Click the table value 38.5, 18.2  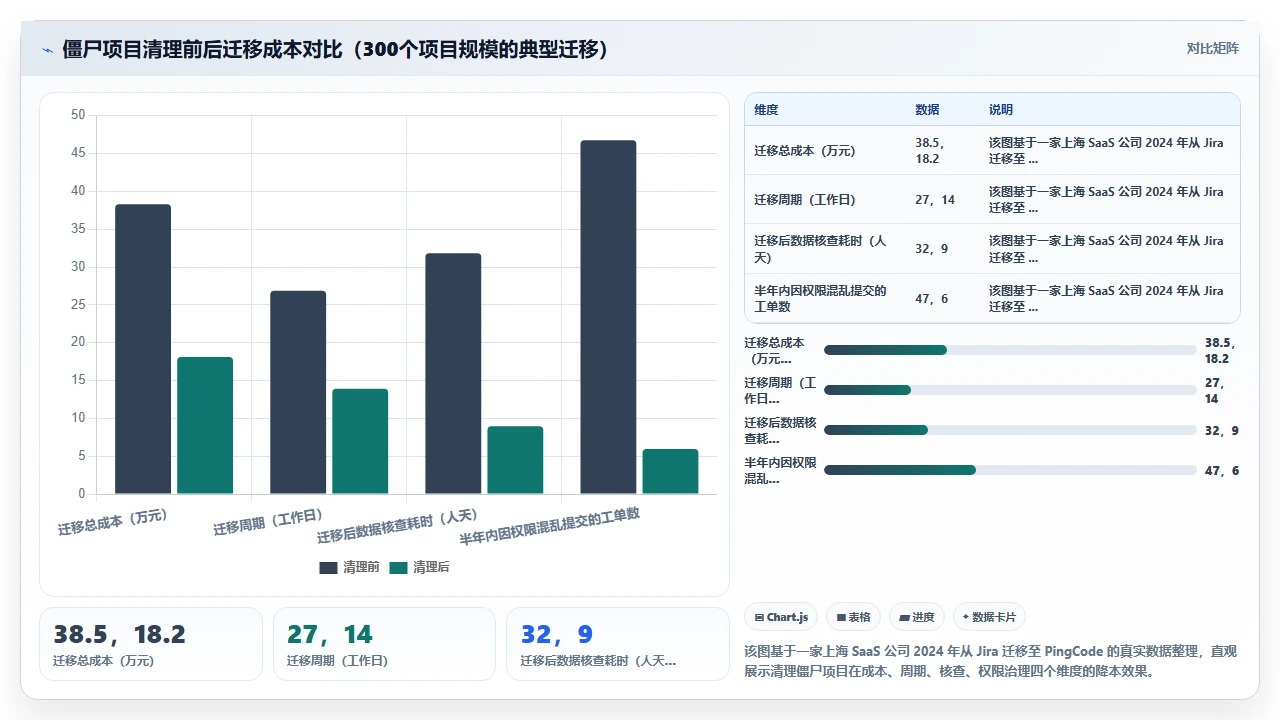[930, 151]
